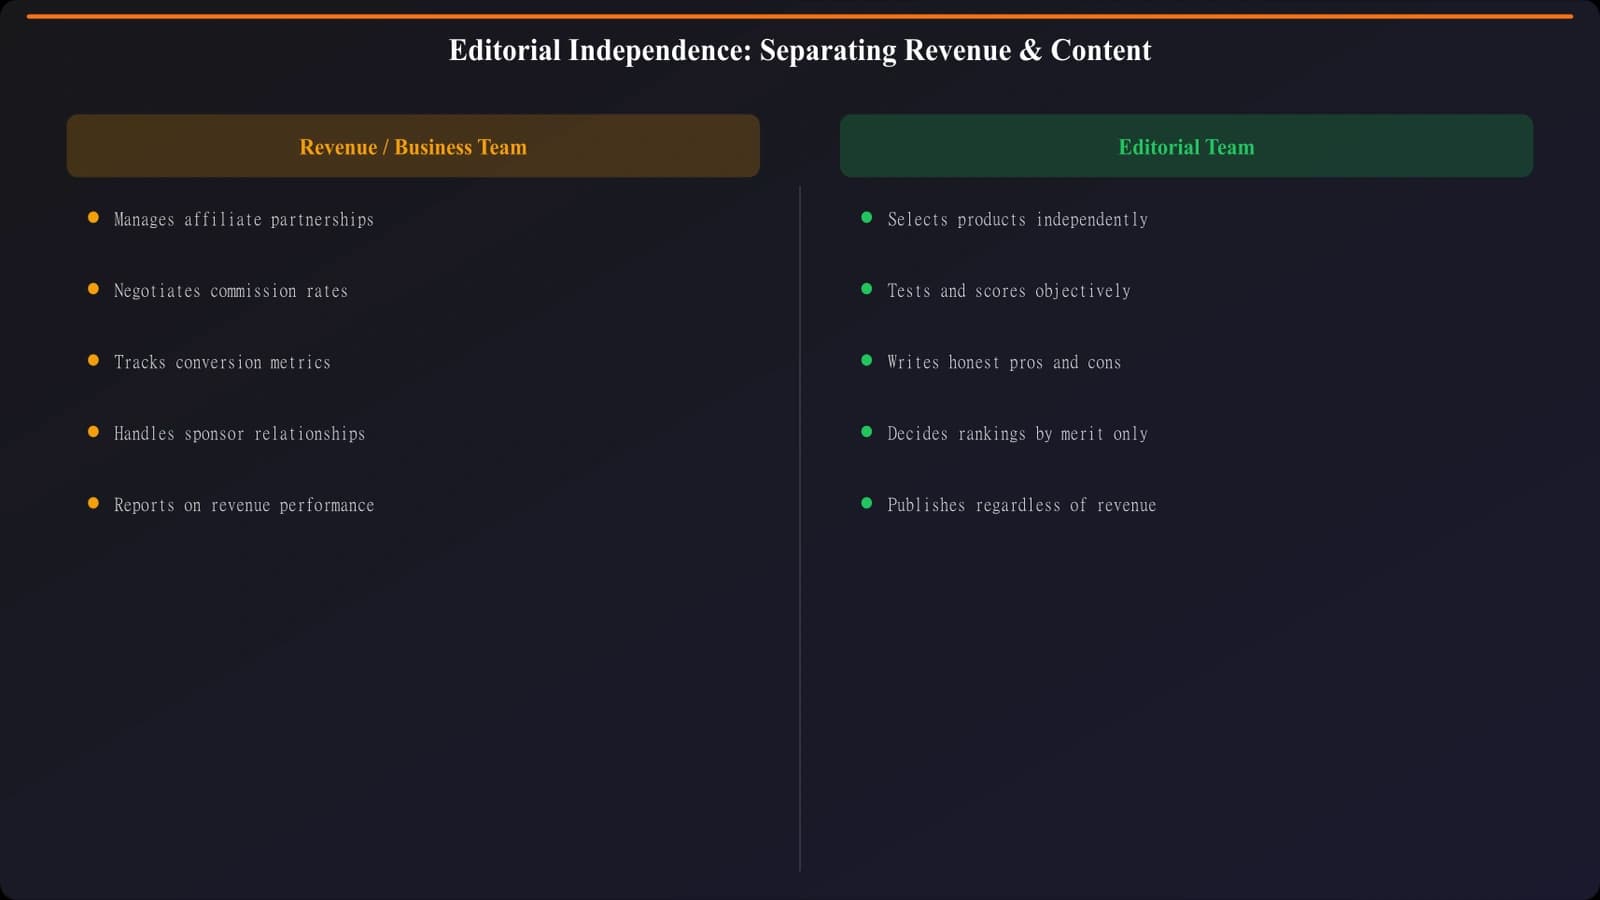Toggle the orange dot on "Reports on revenue performance"
Viewport: 1600px width, 900px height.
(93, 502)
